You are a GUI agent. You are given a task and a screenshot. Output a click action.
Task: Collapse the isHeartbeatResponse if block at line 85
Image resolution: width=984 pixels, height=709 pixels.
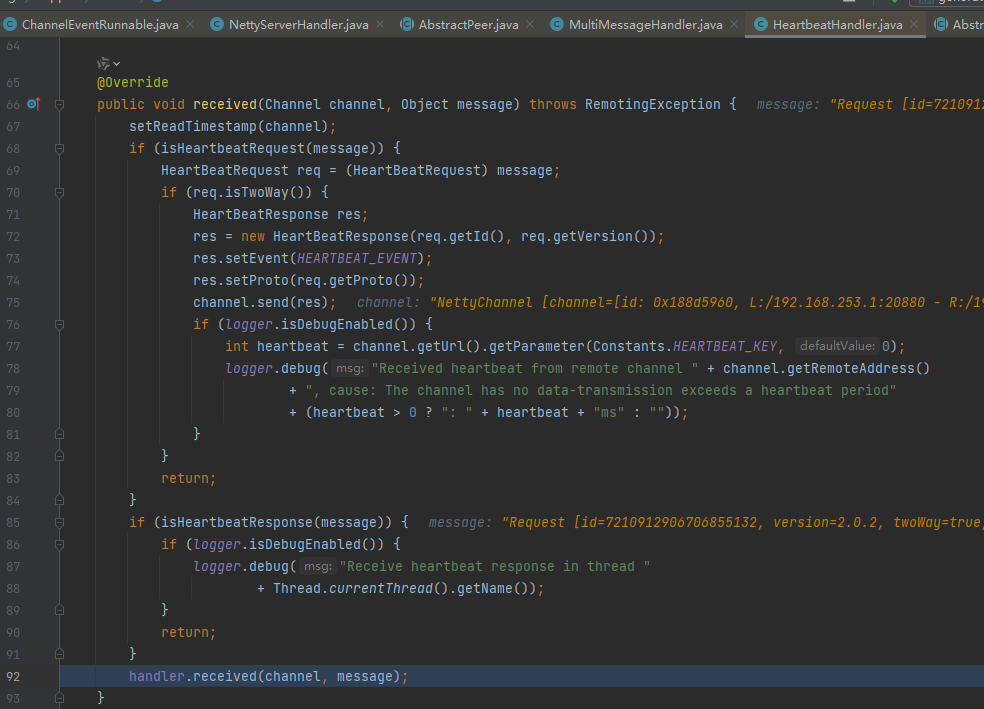click(59, 522)
